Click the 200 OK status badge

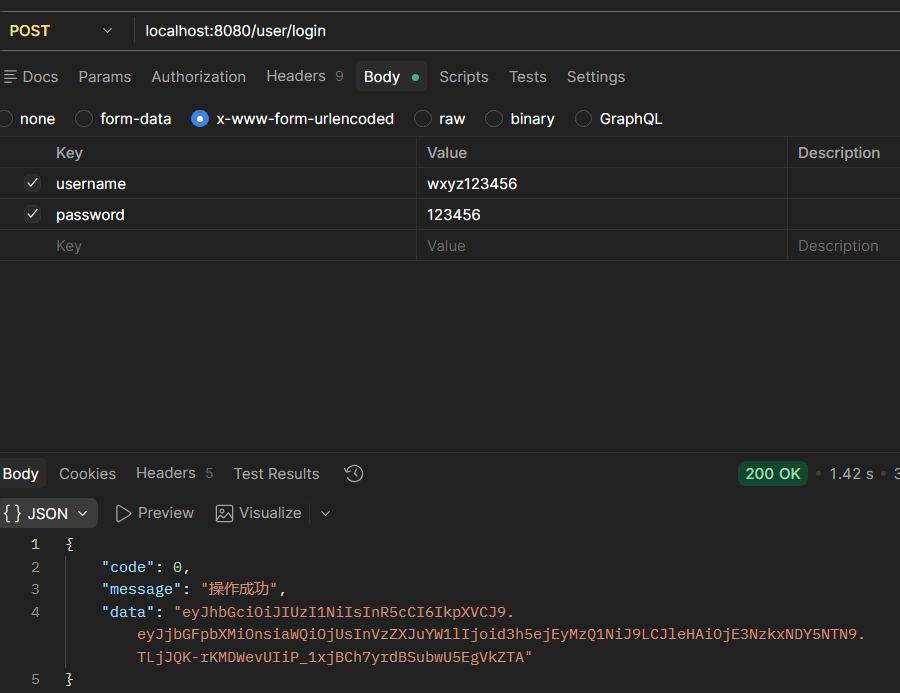coord(773,474)
